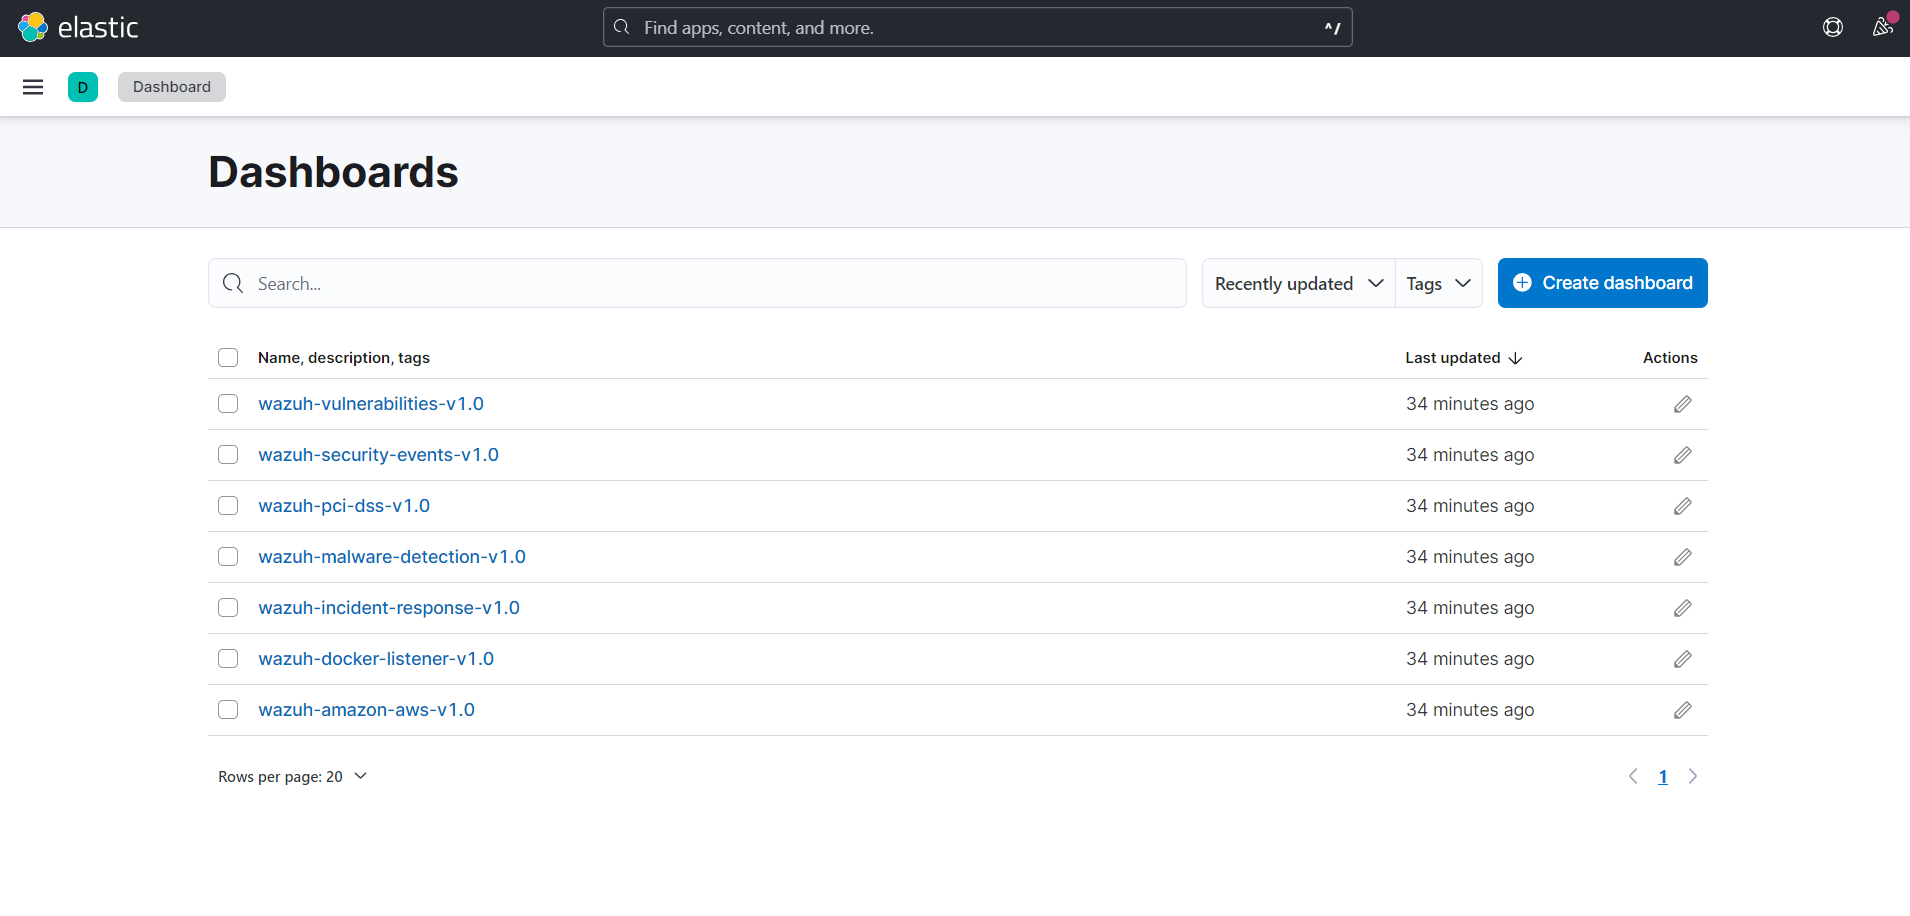Image resolution: width=1910 pixels, height=916 pixels.
Task: Check the select-all dashboards checkbox
Action: [x=228, y=358]
